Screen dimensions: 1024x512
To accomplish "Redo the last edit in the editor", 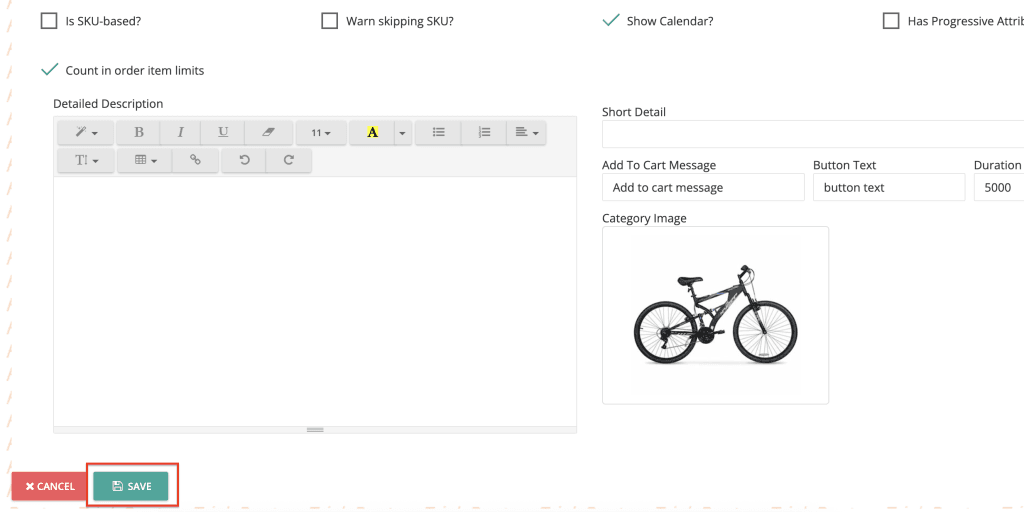I will (x=289, y=160).
